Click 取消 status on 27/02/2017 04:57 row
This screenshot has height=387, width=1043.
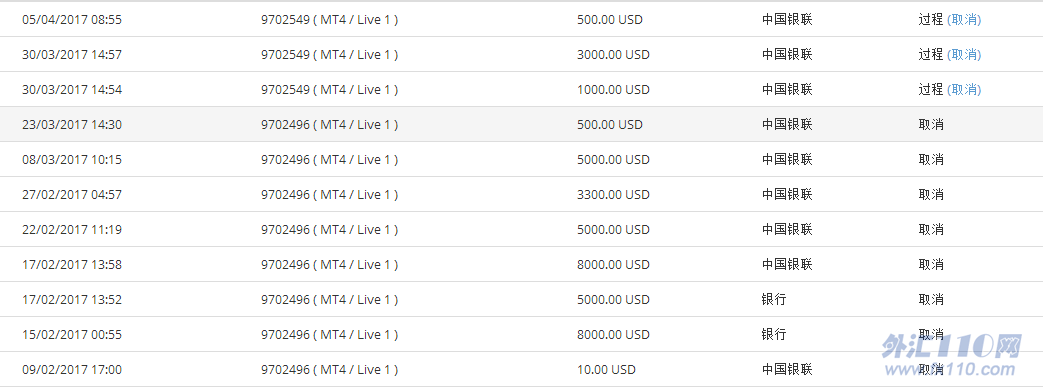[931, 194]
